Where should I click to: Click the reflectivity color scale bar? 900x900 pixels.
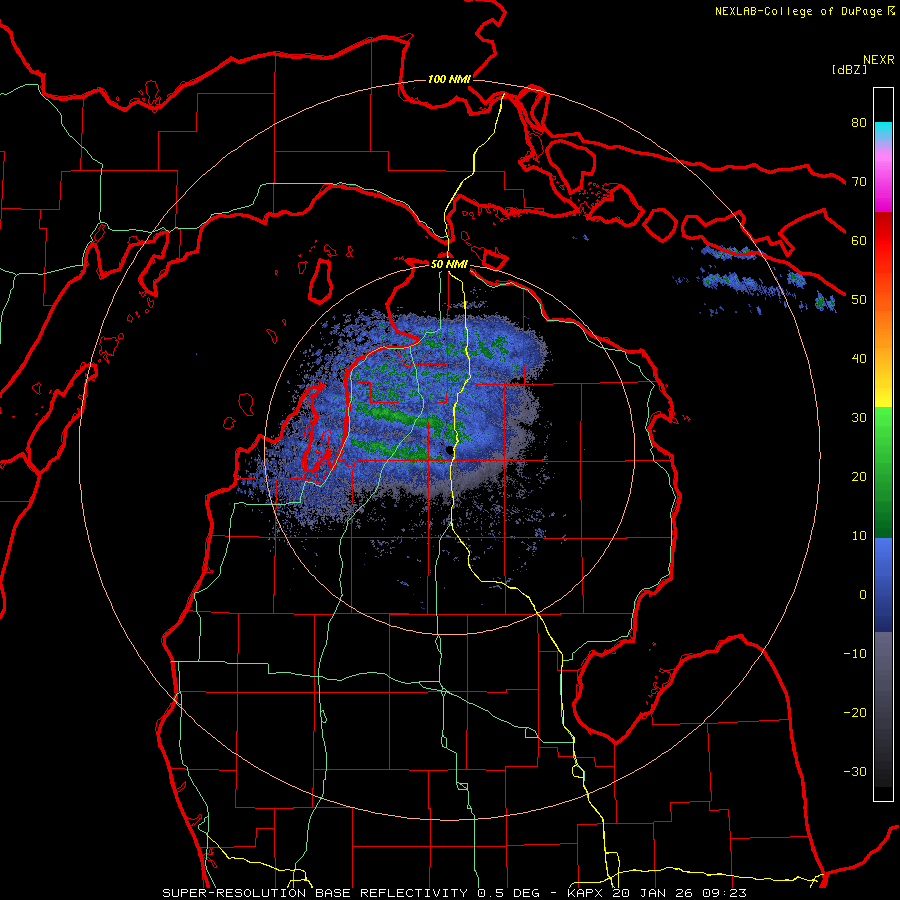[x=883, y=444]
